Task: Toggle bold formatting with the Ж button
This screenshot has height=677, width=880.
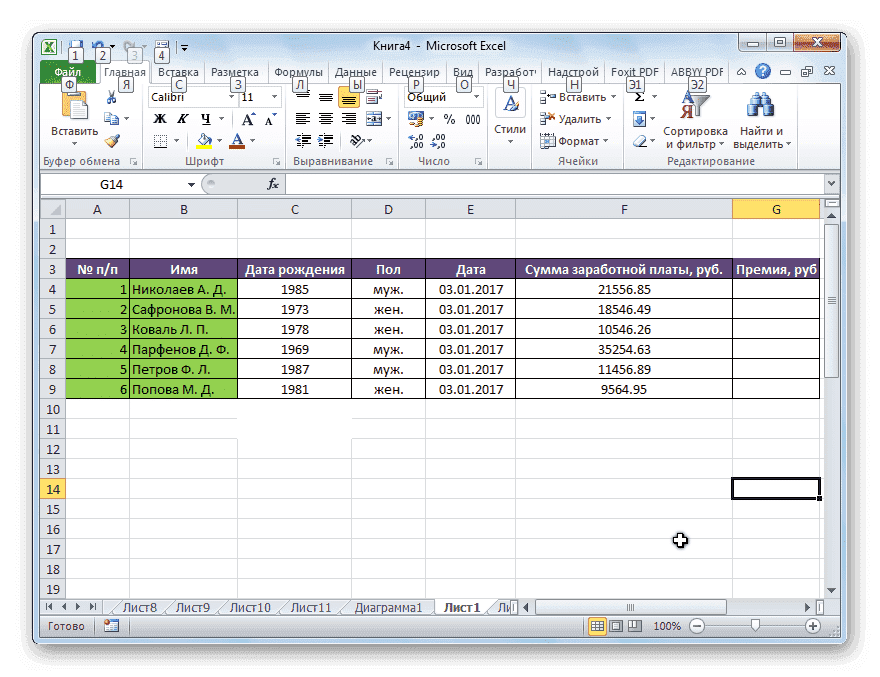Action: point(160,118)
